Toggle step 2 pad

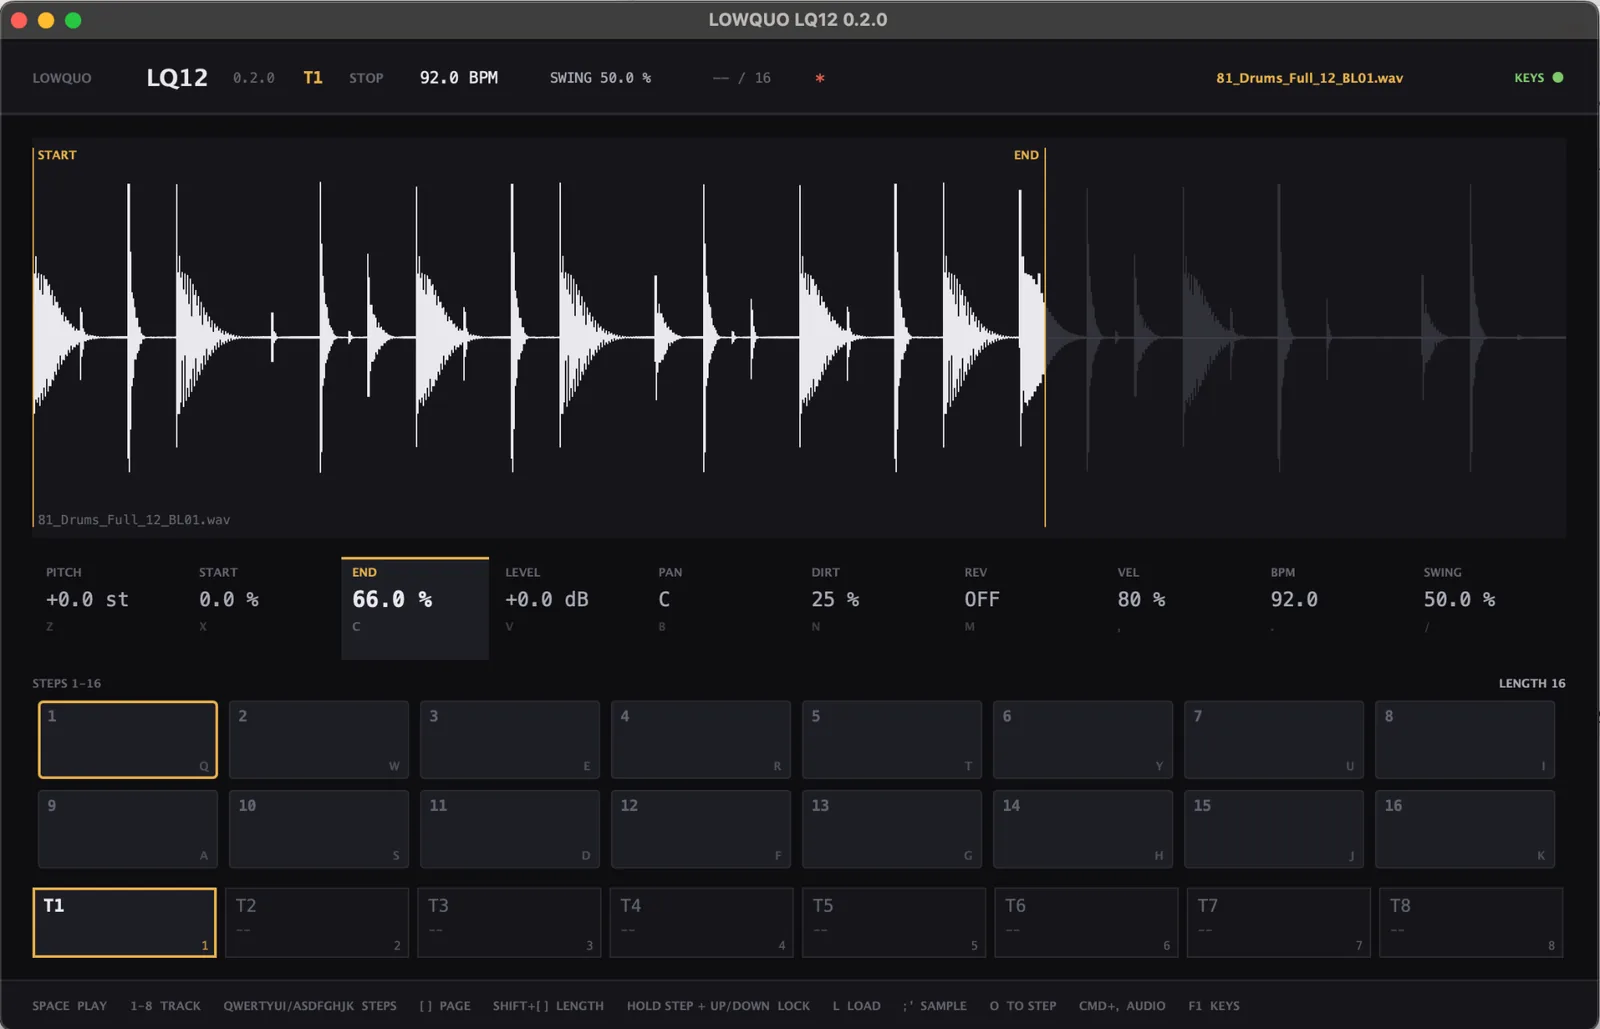318,739
